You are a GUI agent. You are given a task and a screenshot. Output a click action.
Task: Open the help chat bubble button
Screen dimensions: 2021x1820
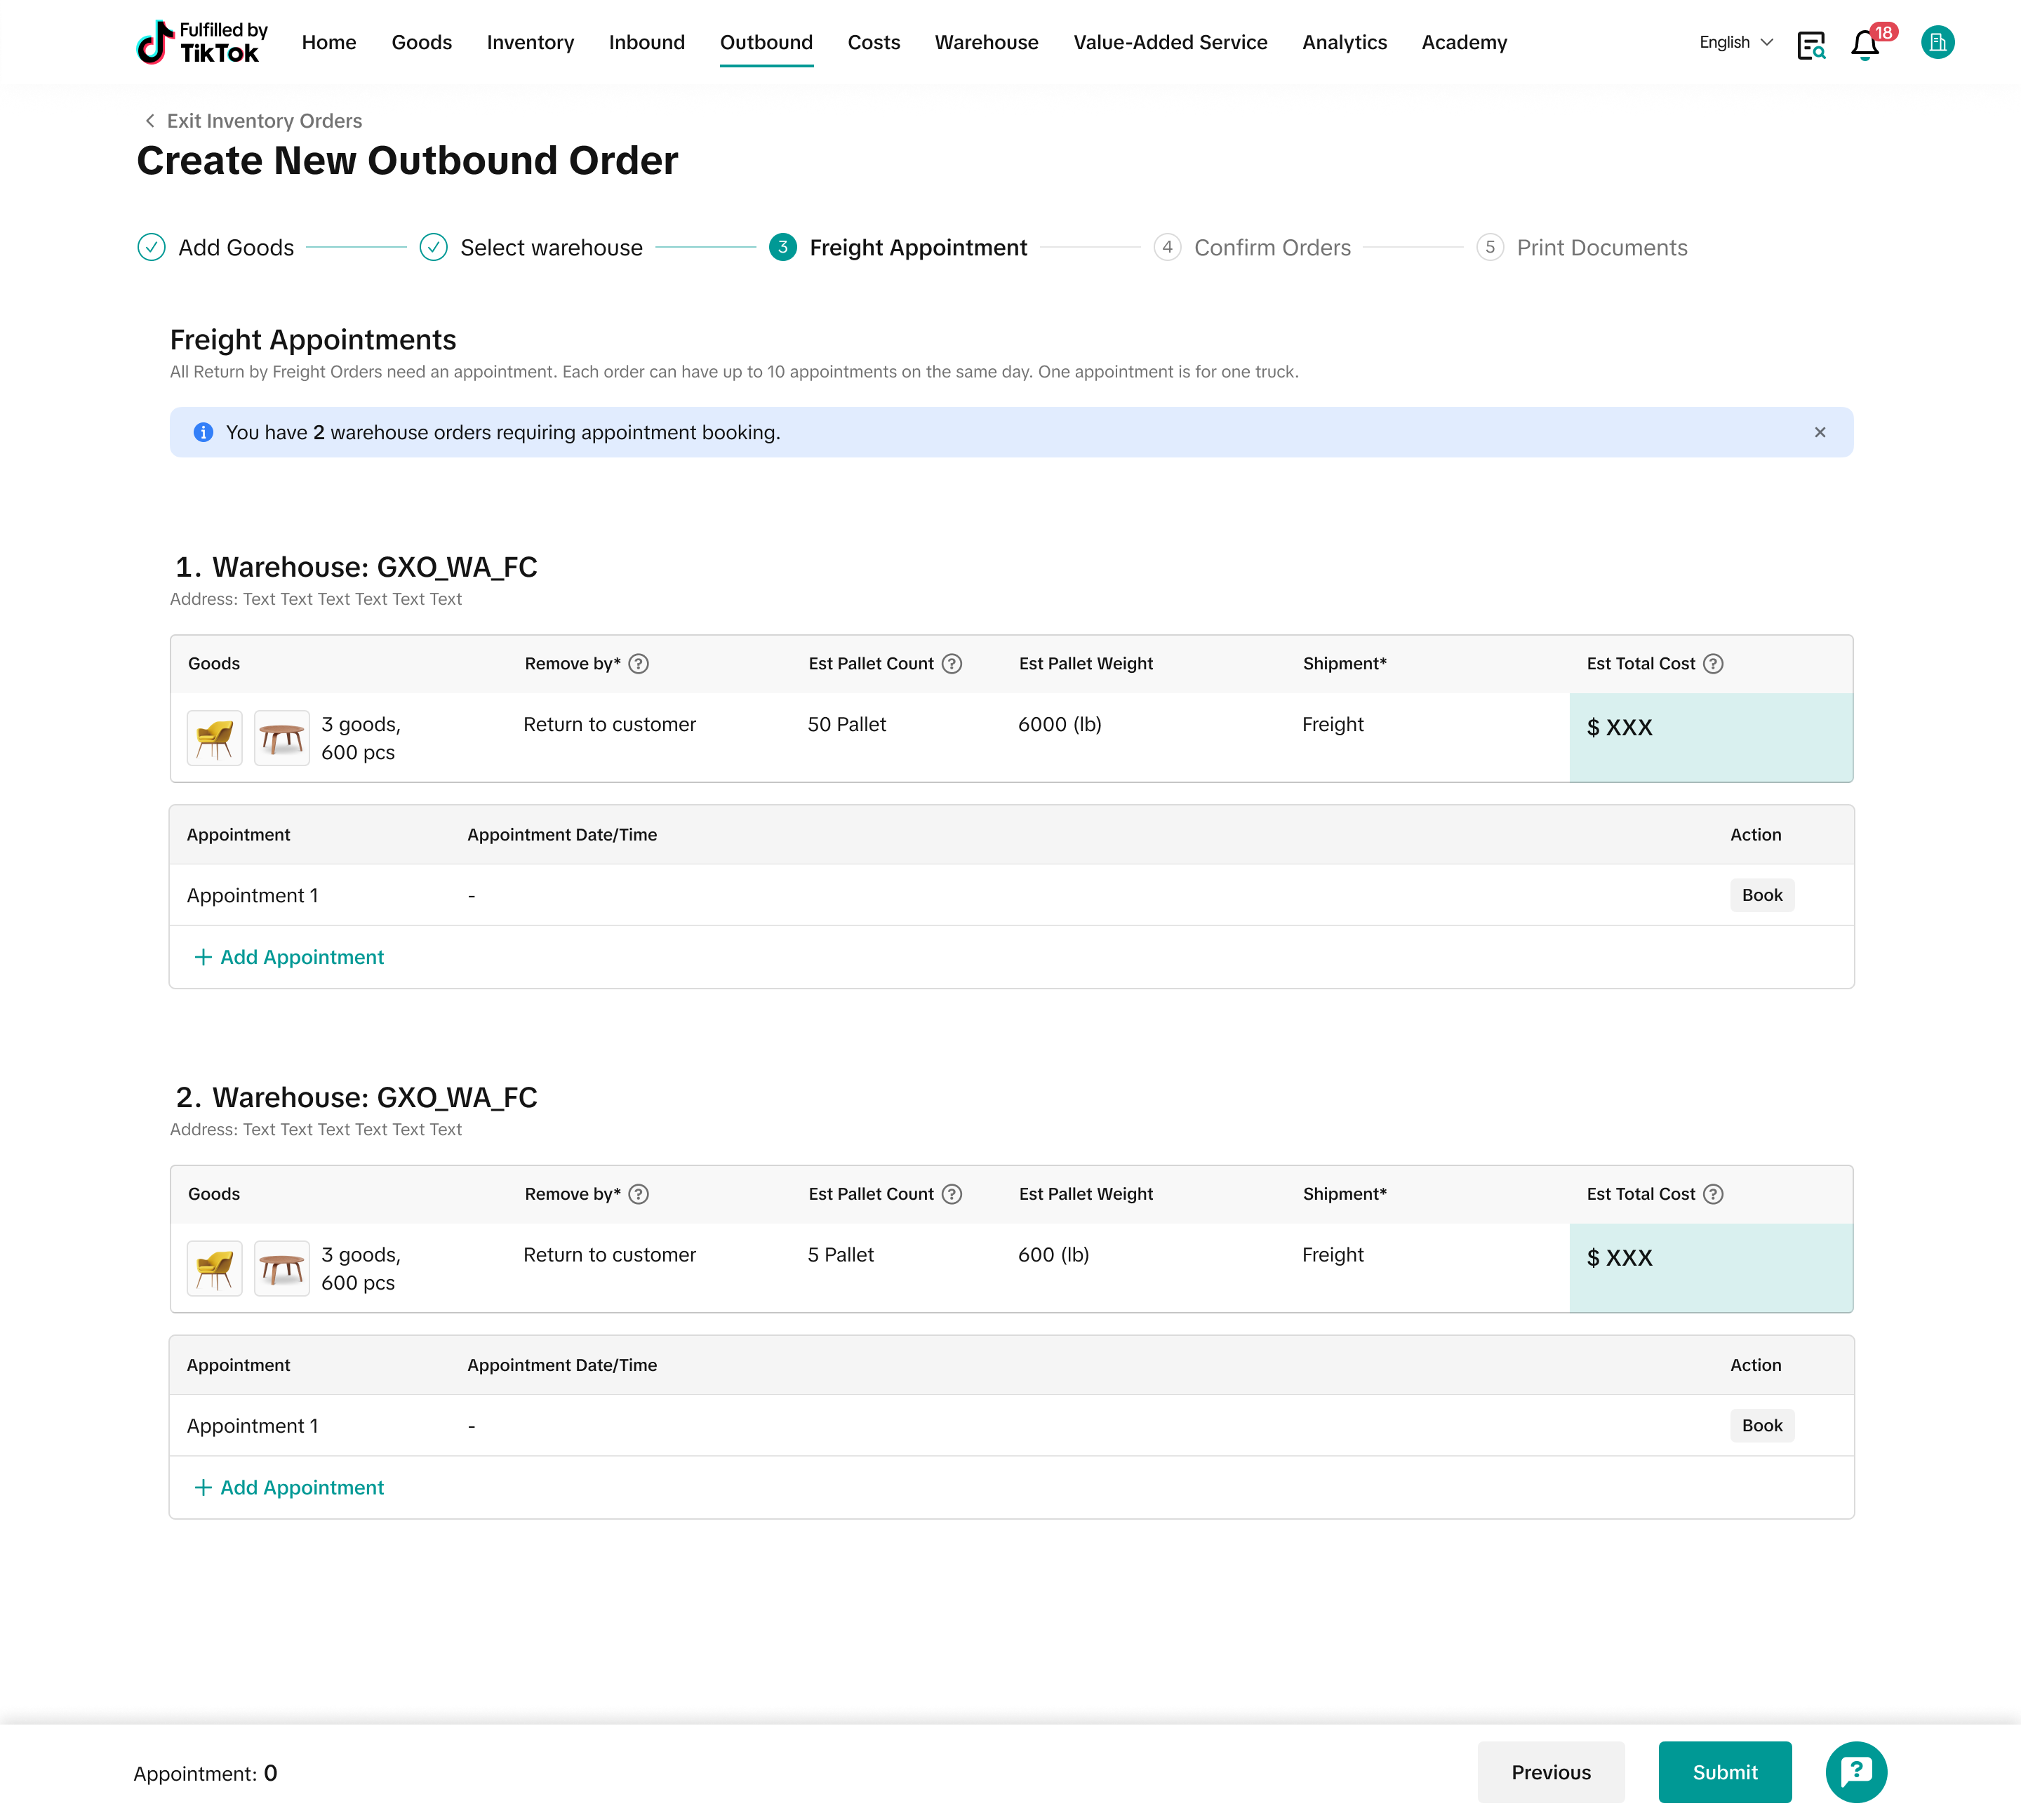(1856, 1772)
